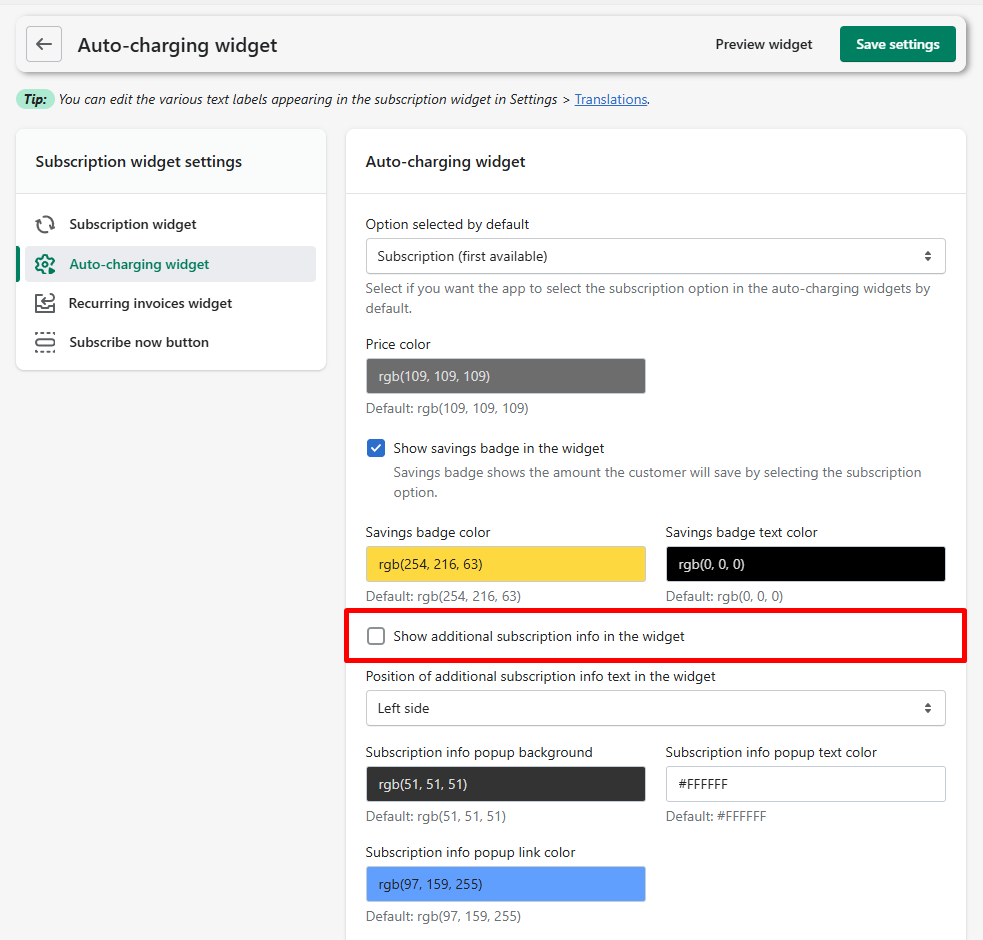Click the Auto-charging widget gear icon
The width and height of the screenshot is (983, 940).
point(45,264)
